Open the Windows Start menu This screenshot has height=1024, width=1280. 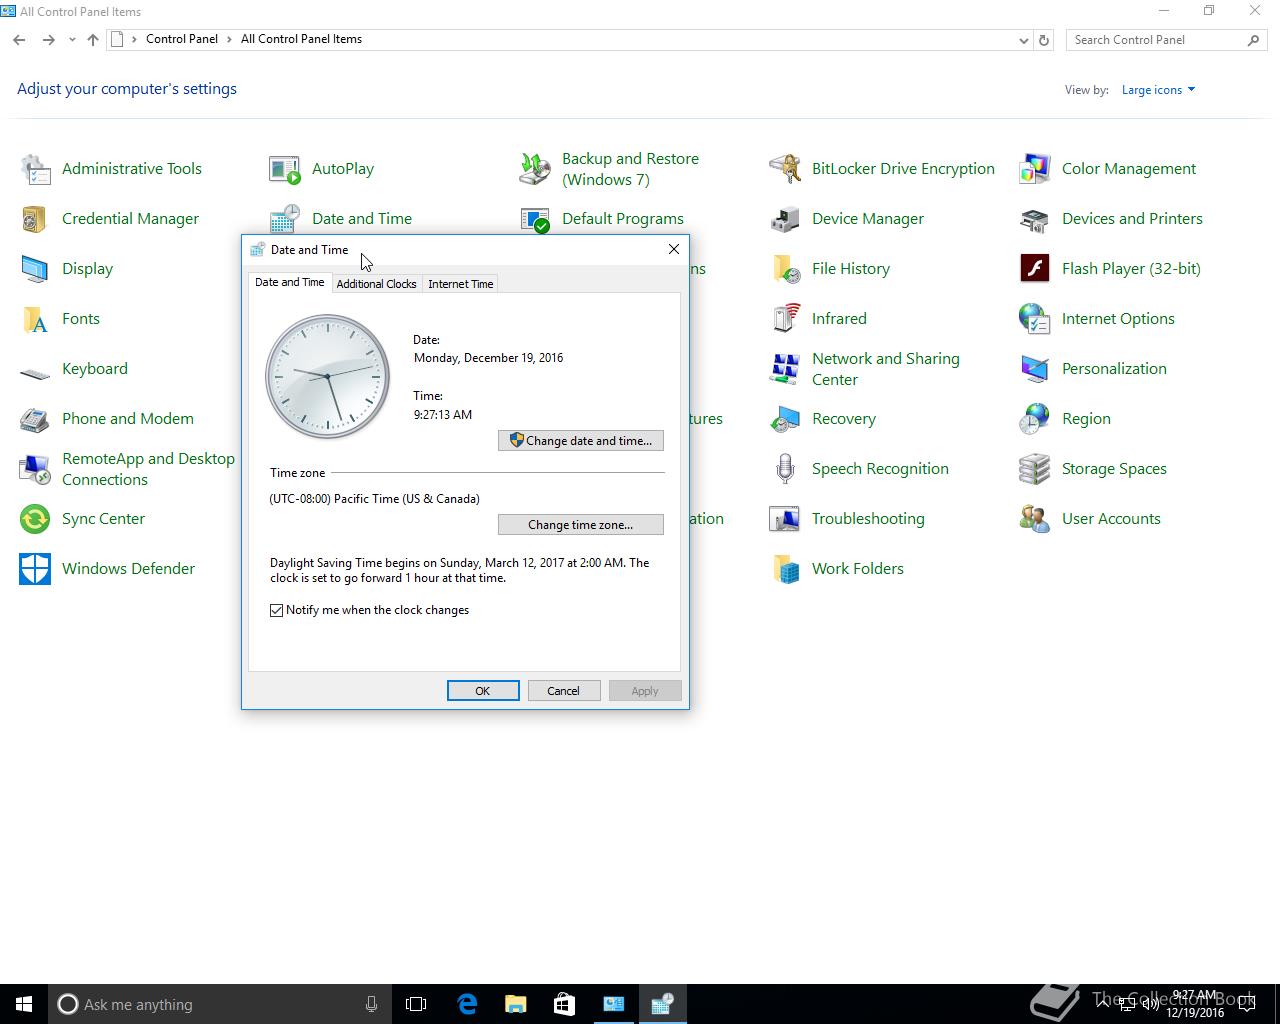(24, 1004)
